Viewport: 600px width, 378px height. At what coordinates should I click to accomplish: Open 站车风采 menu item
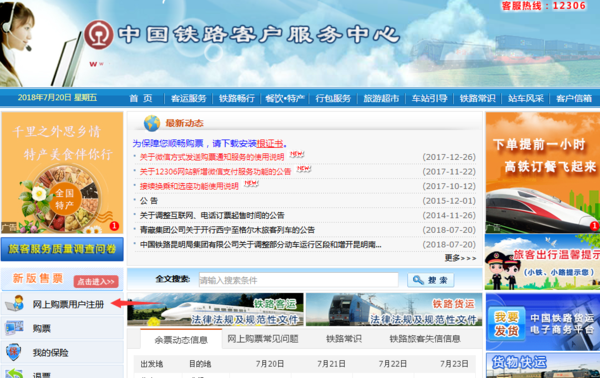(526, 98)
